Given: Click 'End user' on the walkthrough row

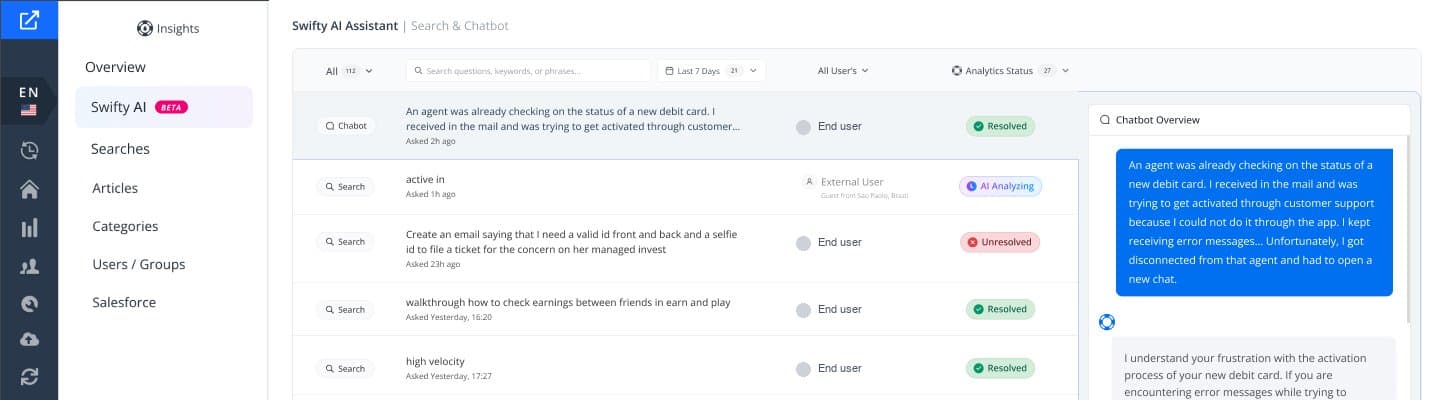Looking at the screenshot, I should coord(839,309).
